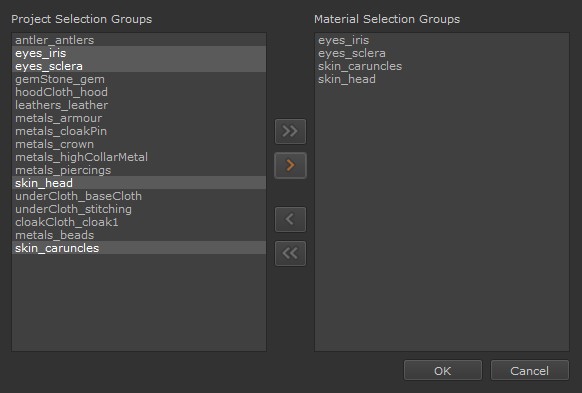Select skin_caruncles in Material Selection Groups
The image size is (582, 393).
(442, 66)
